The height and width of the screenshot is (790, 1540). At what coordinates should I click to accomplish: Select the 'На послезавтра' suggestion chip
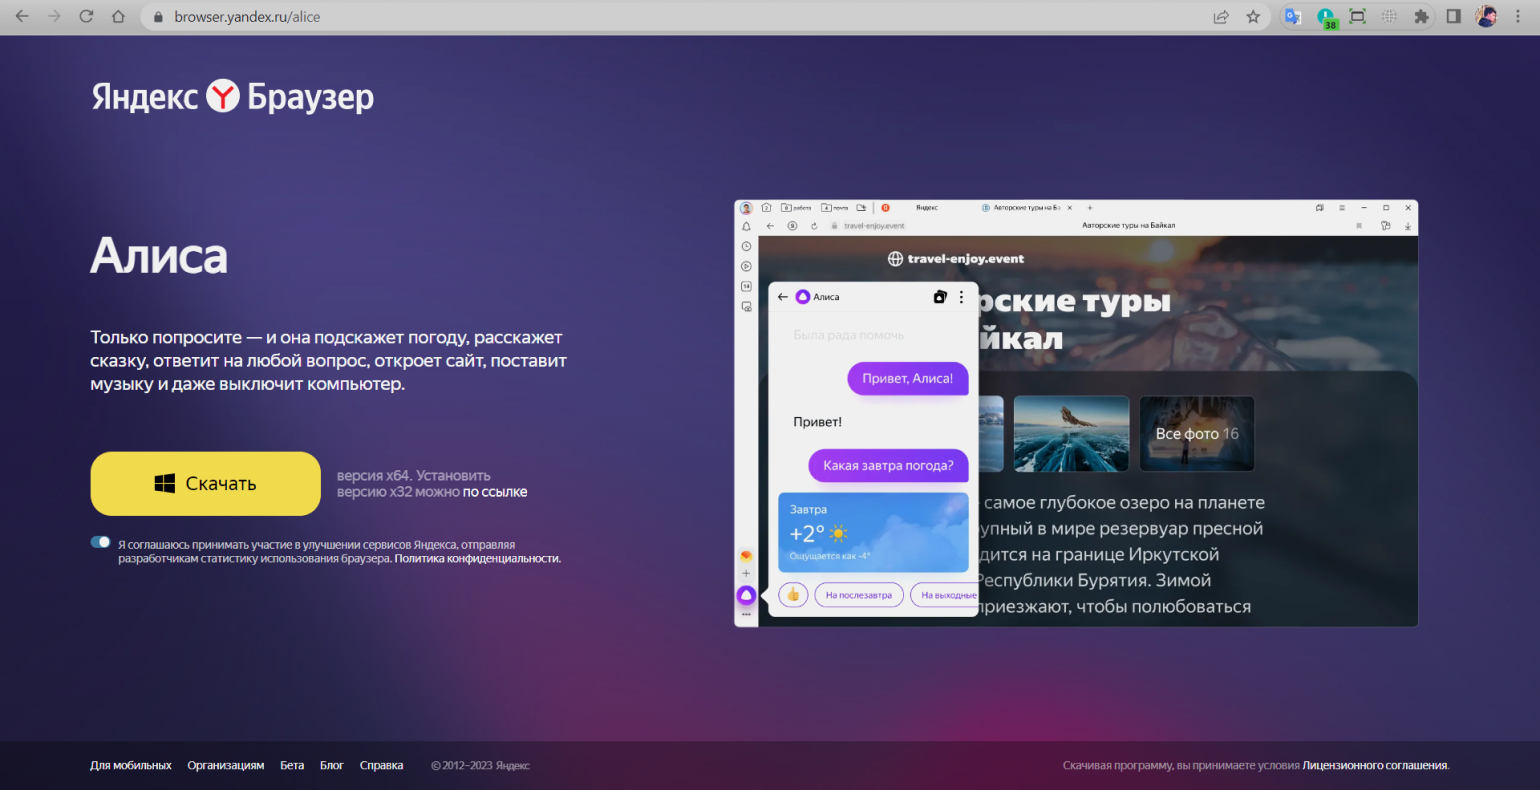(859, 595)
